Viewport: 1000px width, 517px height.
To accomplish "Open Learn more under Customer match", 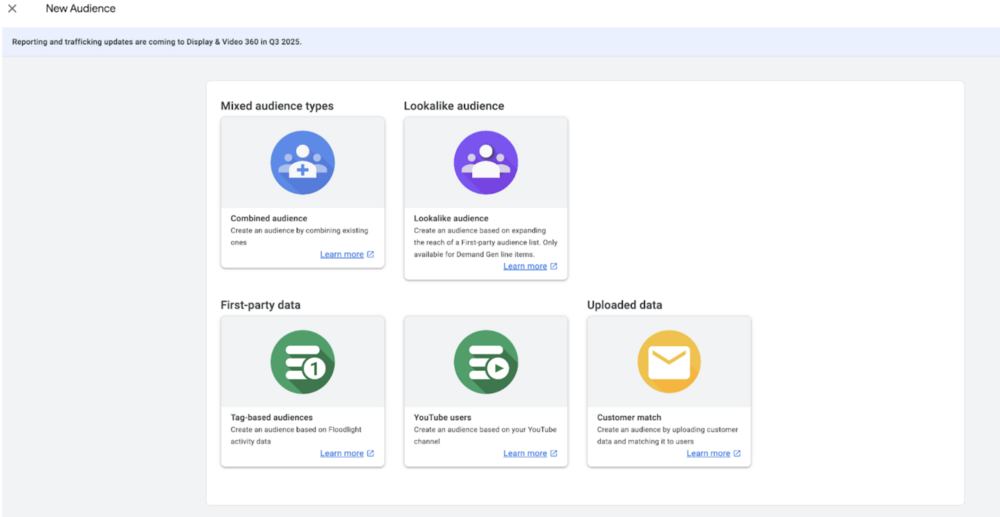I will coord(709,454).
